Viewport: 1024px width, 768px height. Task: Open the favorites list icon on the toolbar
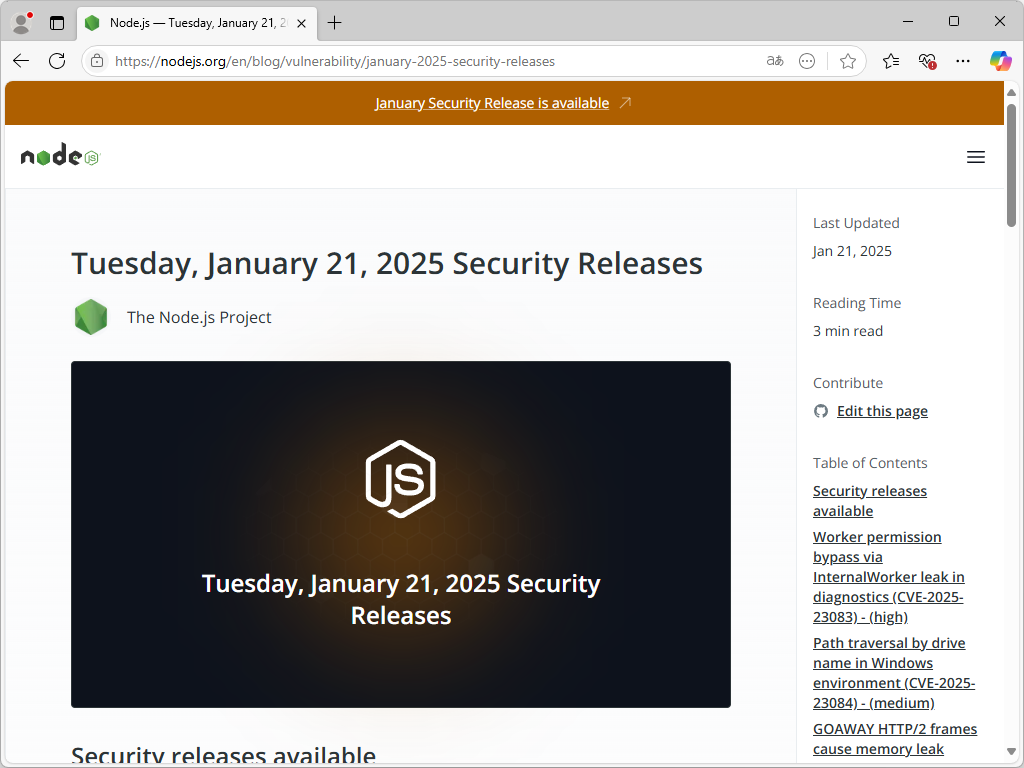tap(890, 61)
